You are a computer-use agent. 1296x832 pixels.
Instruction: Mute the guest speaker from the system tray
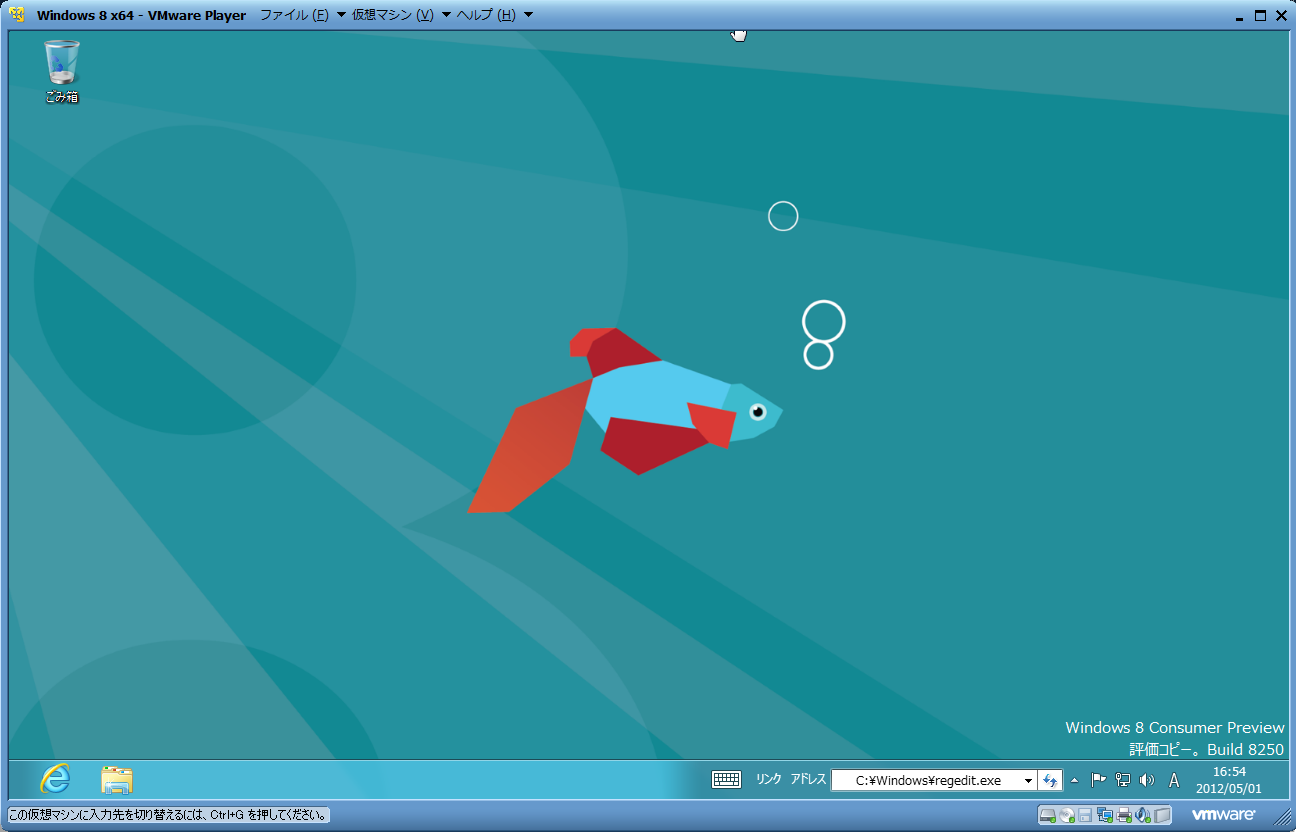1147,780
